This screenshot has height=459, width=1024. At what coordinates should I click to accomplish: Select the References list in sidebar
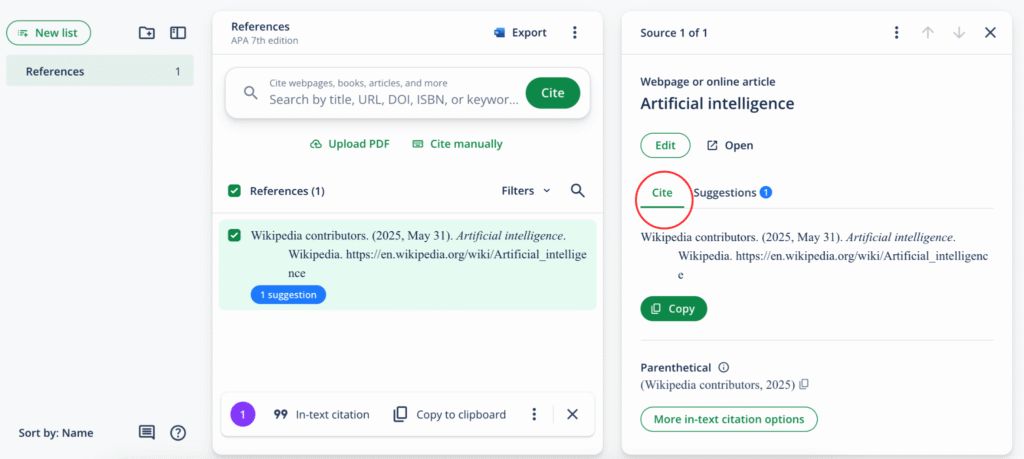[x=100, y=71]
